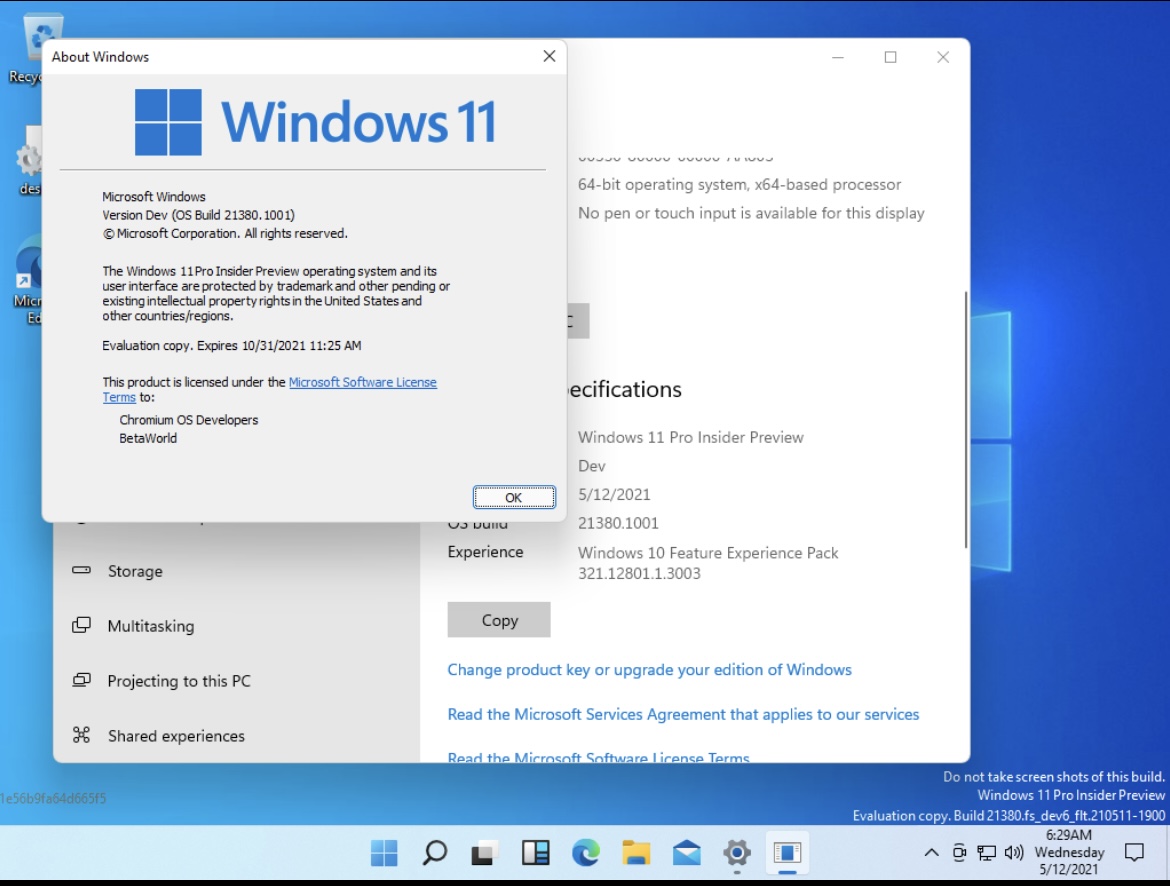
Task: Open taskbar Search
Action: pyautogui.click(x=434, y=852)
